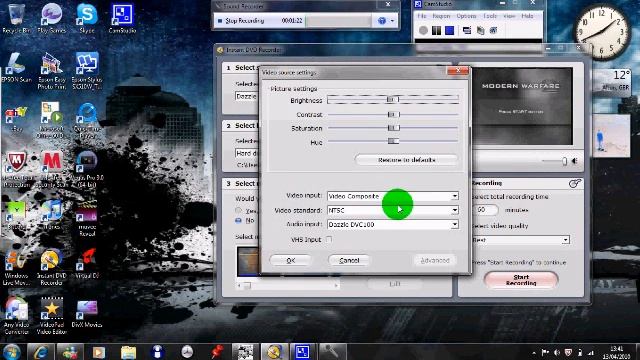Show hidden icons in system tray
640x360 pixels.
(x=534, y=353)
